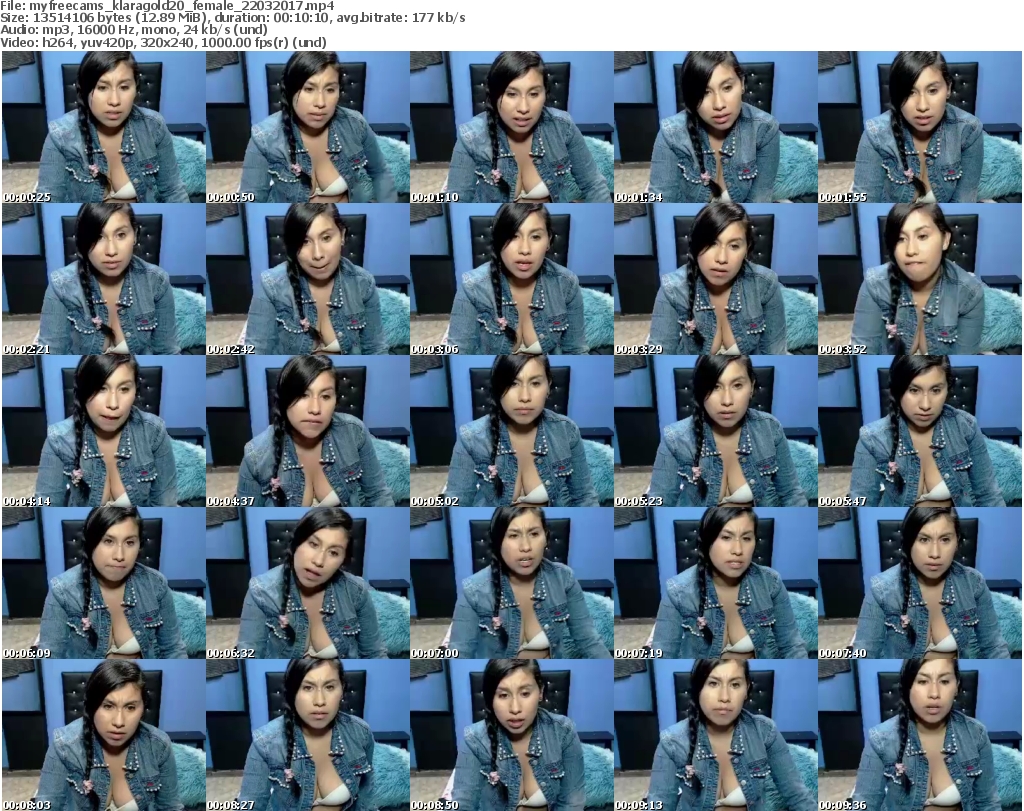Image resolution: width=1024 pixels, height=811 pixels.
Task: View the frame captured at 00:04:14
Action: [104, 431]
